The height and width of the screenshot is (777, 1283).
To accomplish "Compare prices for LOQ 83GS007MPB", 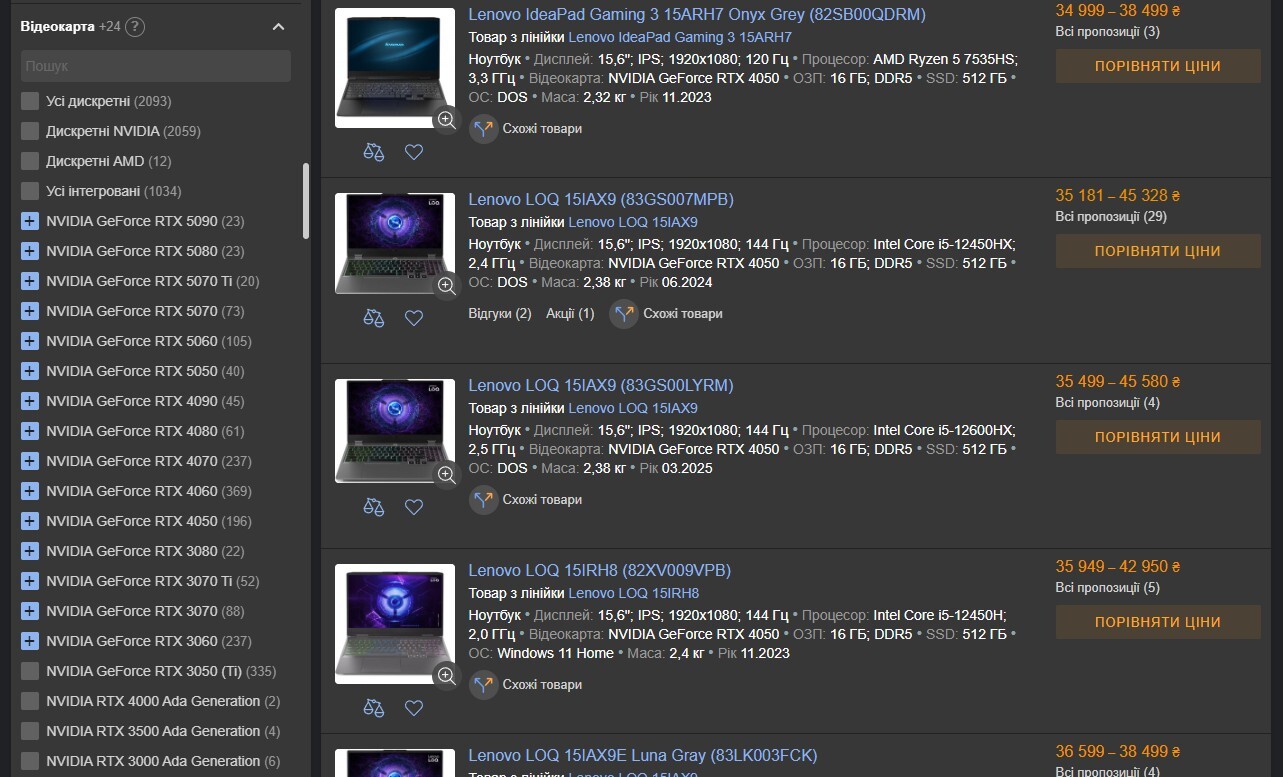I will tap(1158, 251).
